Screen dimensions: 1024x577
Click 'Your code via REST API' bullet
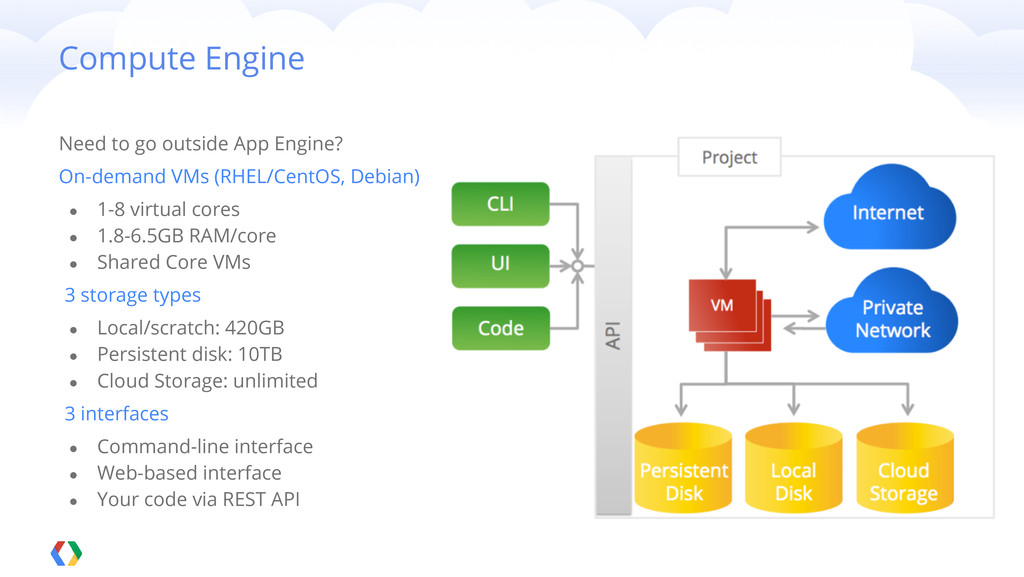(x=198, y=499)
